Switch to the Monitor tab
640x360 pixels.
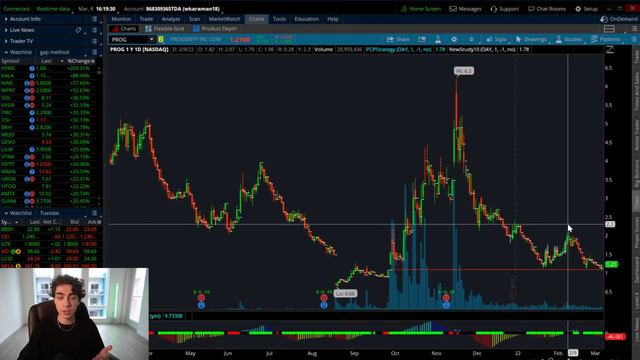click(x=121, y=19)
